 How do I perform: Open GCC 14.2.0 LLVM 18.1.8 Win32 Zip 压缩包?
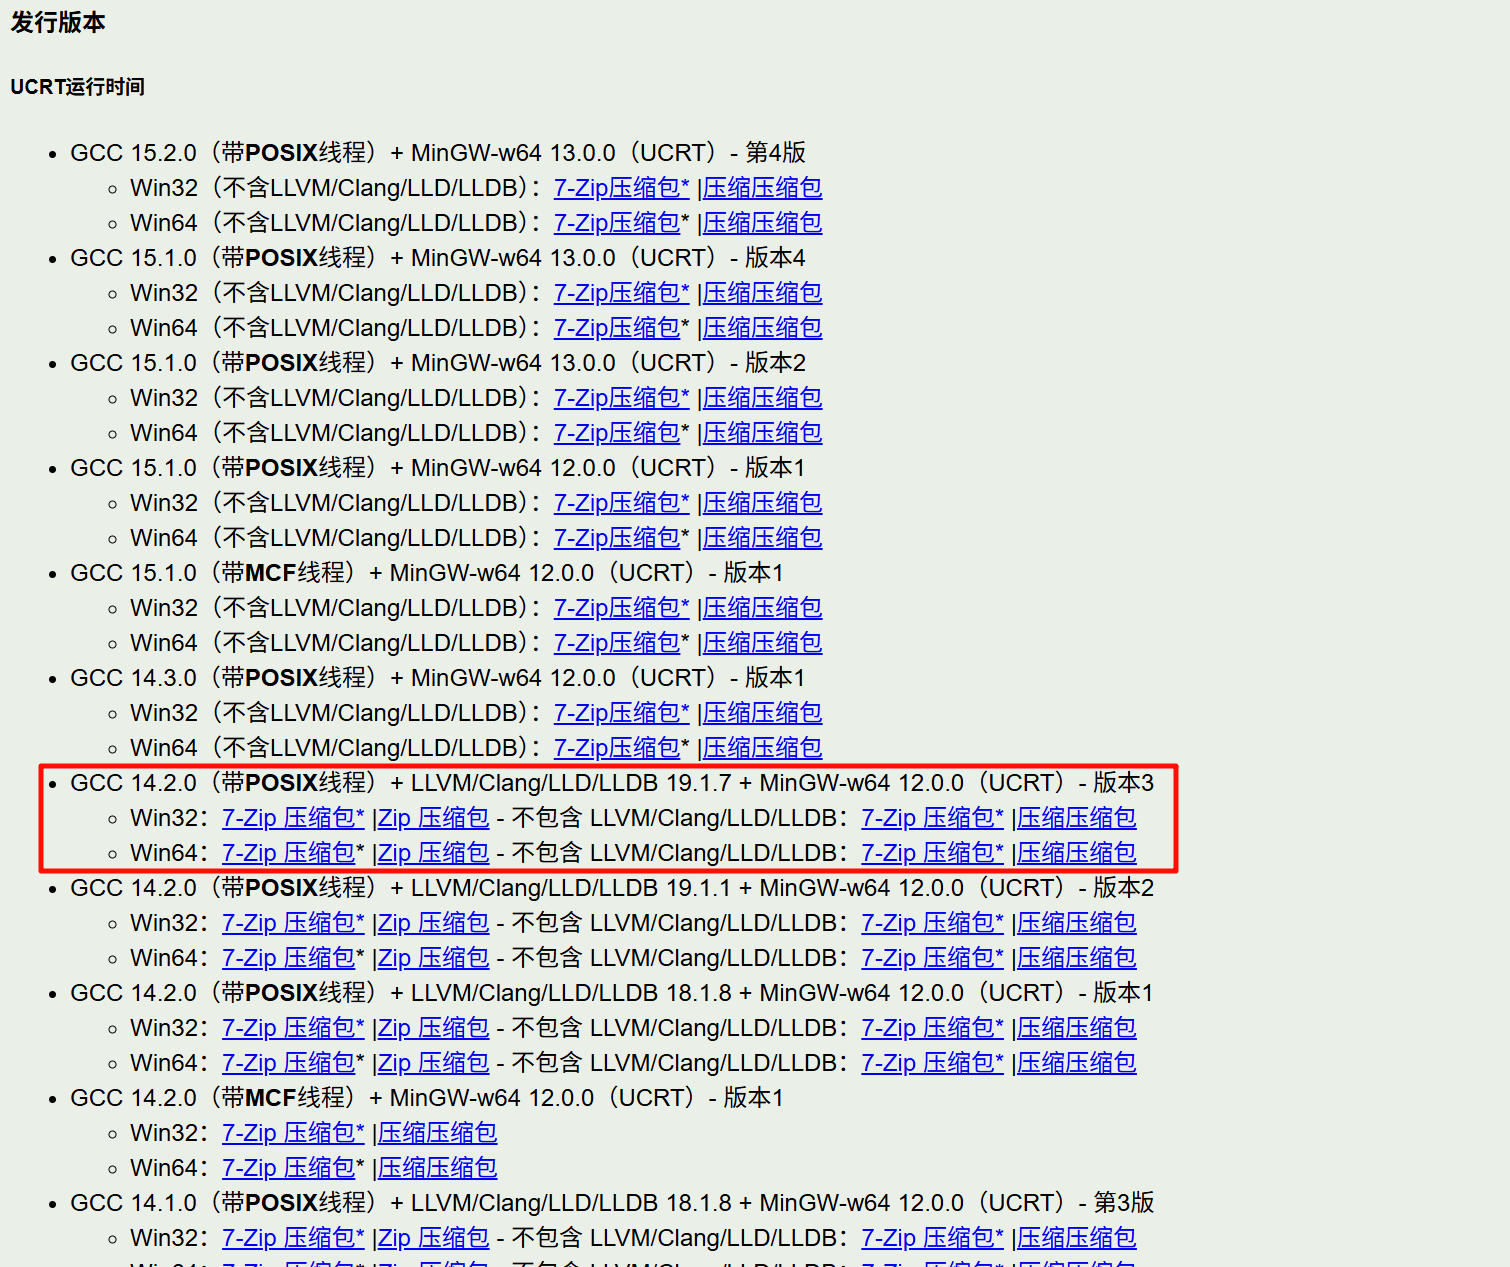[x=433, y=1028]
